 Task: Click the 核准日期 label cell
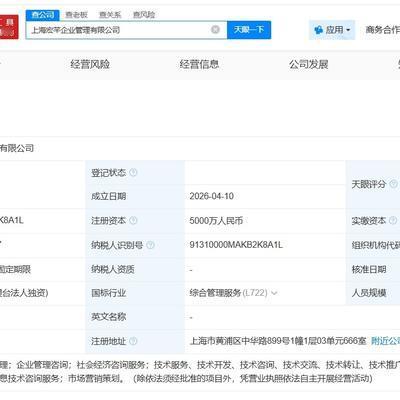pos(373,269)
